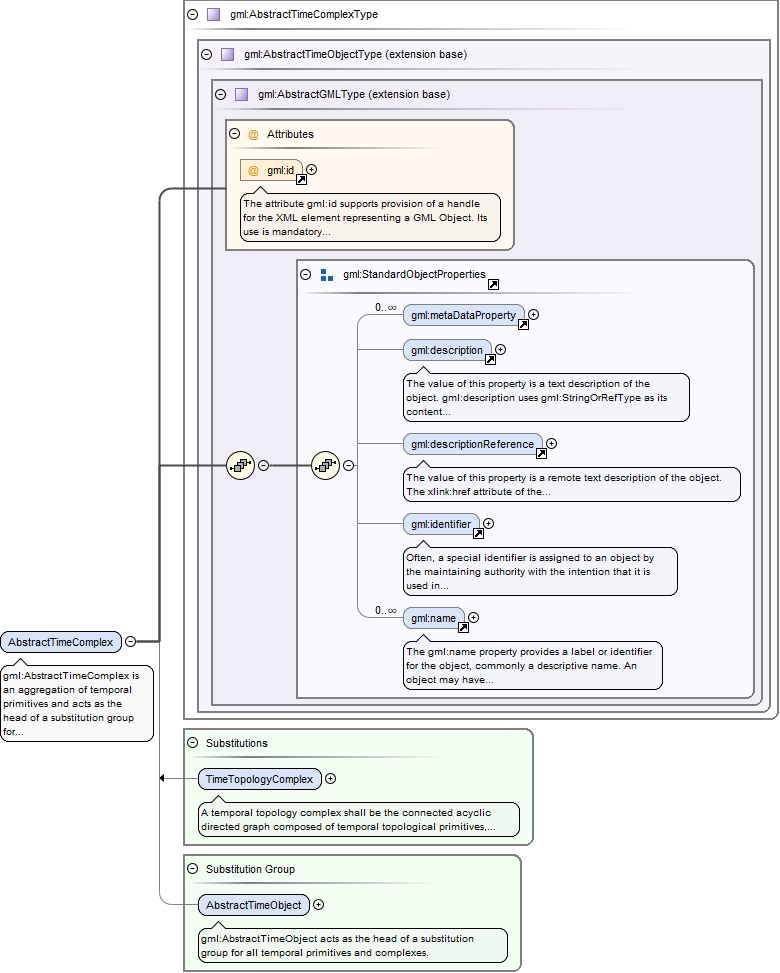The image size is (780, 973).
Task: Collapse the Substitution Group section
Action: [x=193, y=869]
